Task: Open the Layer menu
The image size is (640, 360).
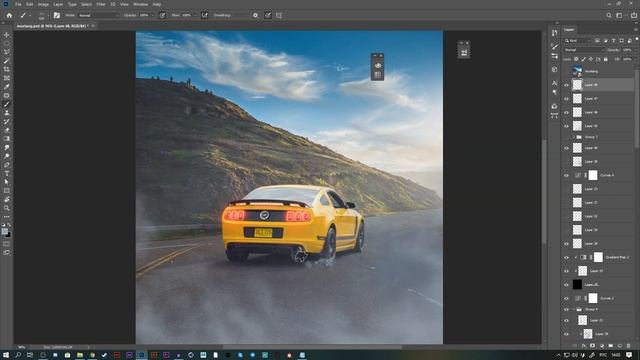Action: point(58,4)
